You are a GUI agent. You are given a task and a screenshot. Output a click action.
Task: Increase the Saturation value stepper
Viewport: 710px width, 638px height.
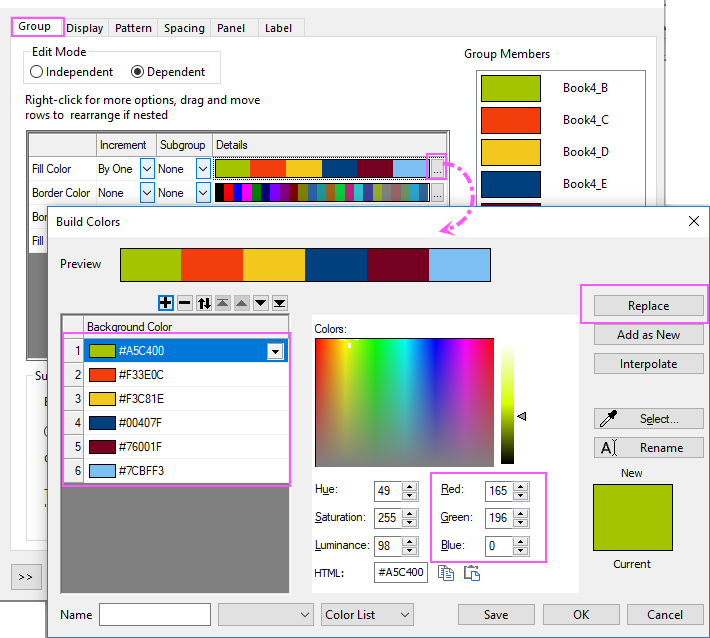[x=410, y=513]
